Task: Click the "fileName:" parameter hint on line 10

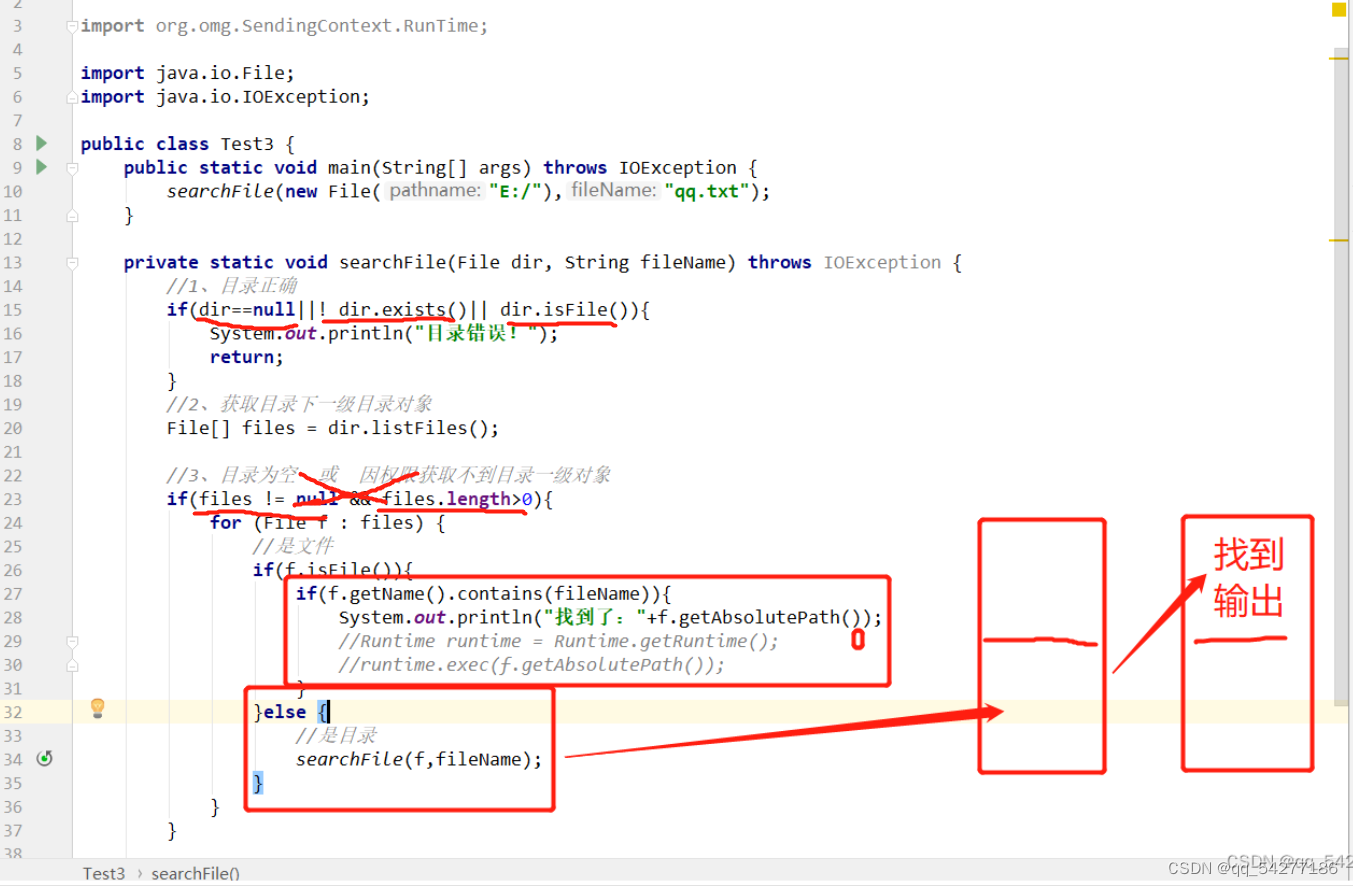Action: point(614,191)
